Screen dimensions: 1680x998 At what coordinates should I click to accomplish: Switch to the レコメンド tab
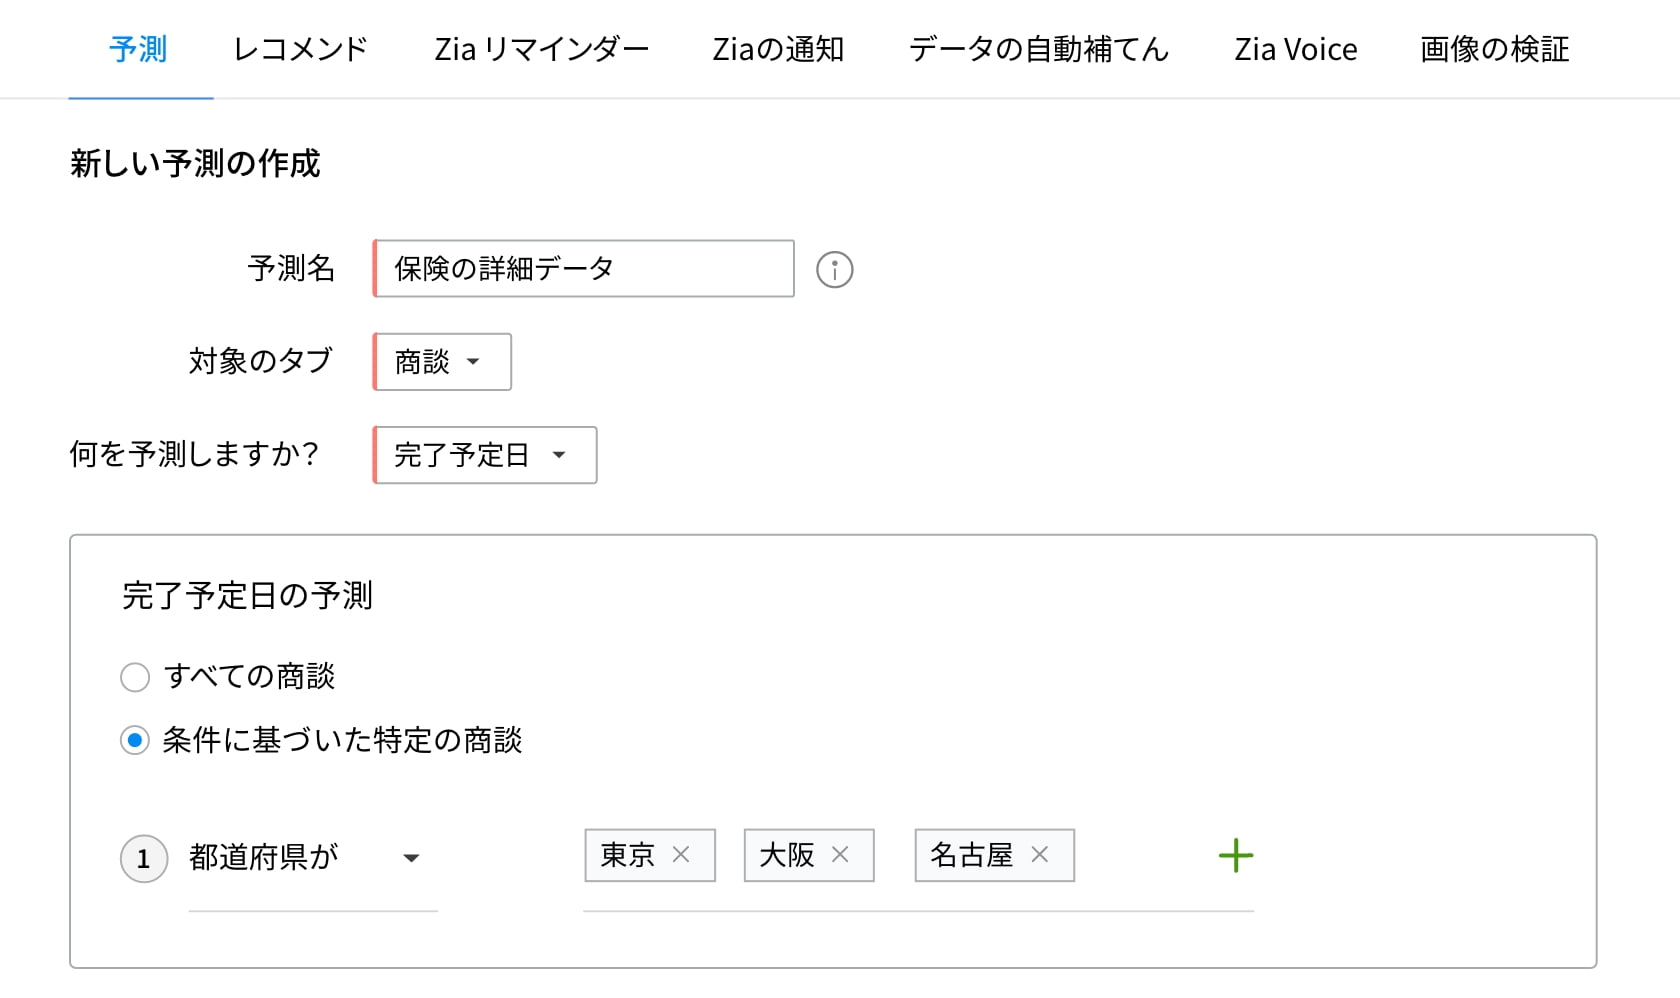click(300, 49)
